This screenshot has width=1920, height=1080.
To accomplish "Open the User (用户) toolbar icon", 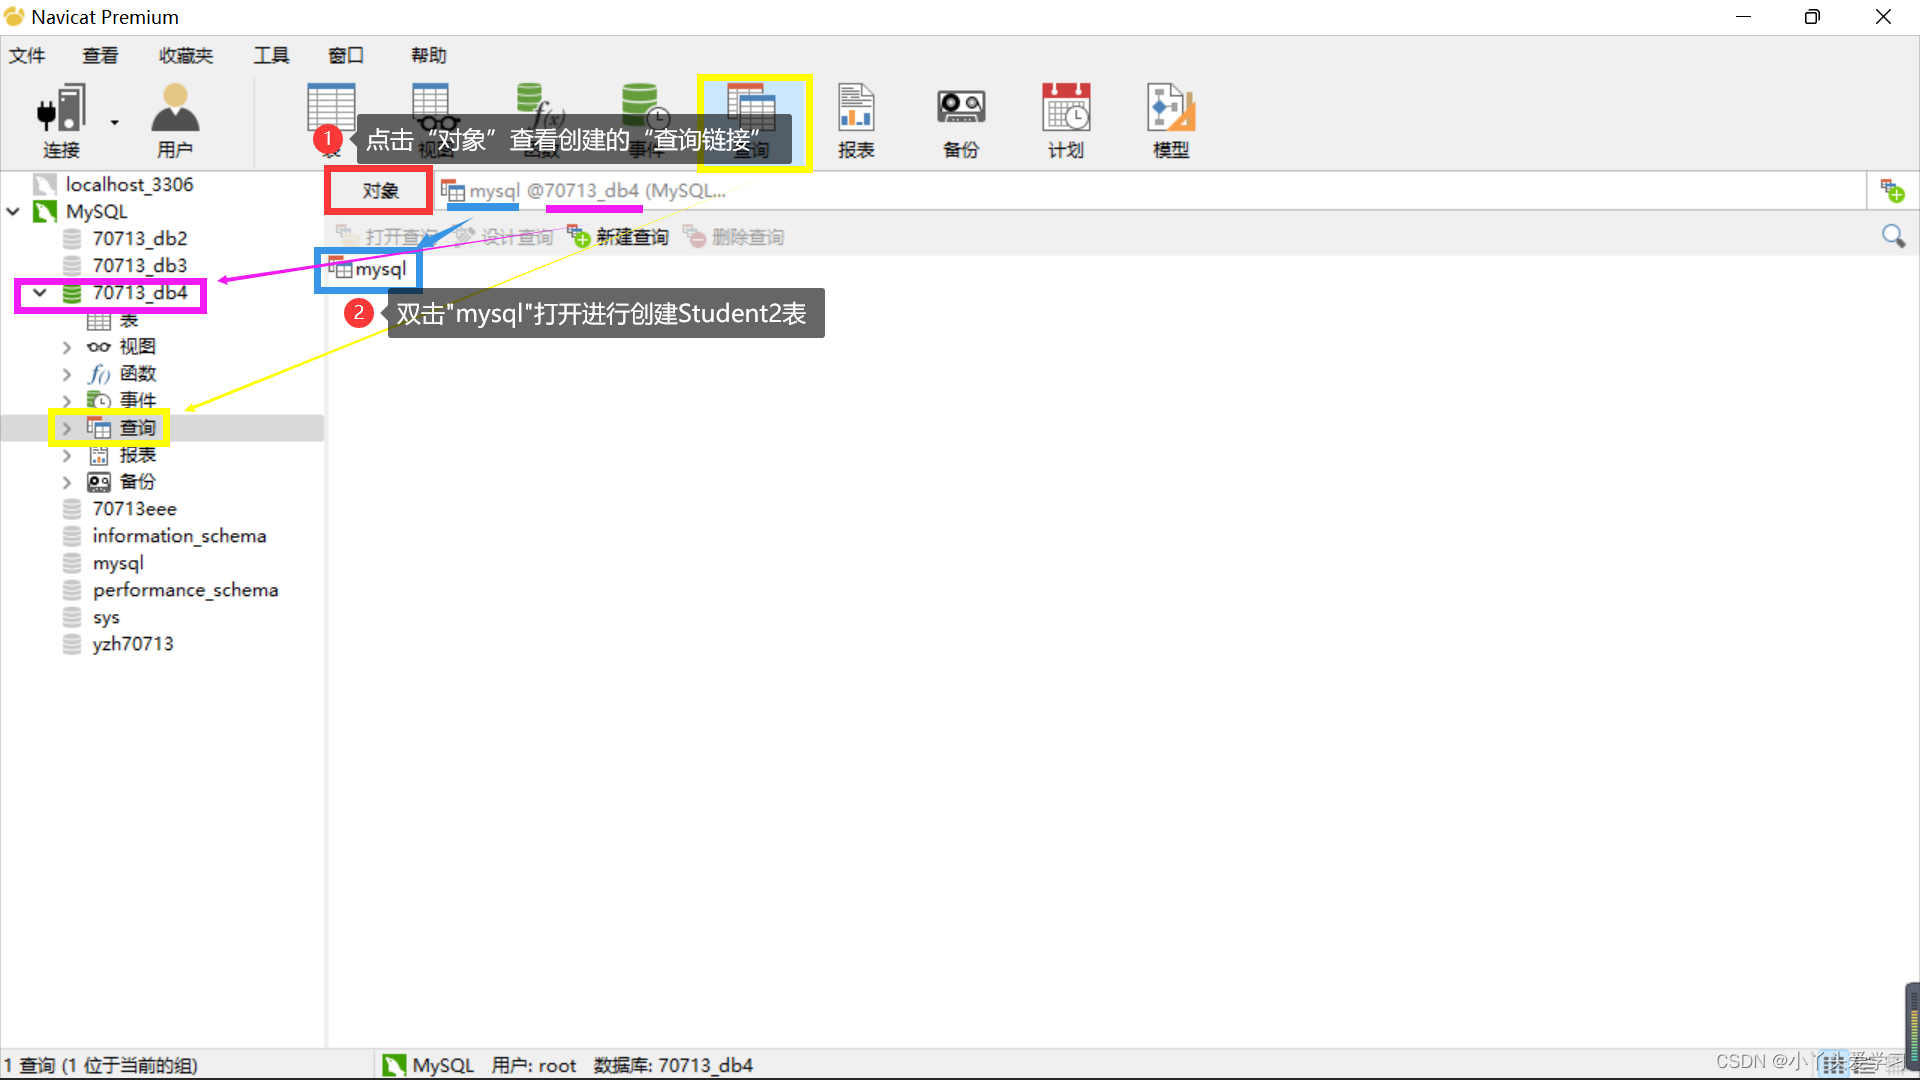I will [175, 120].
